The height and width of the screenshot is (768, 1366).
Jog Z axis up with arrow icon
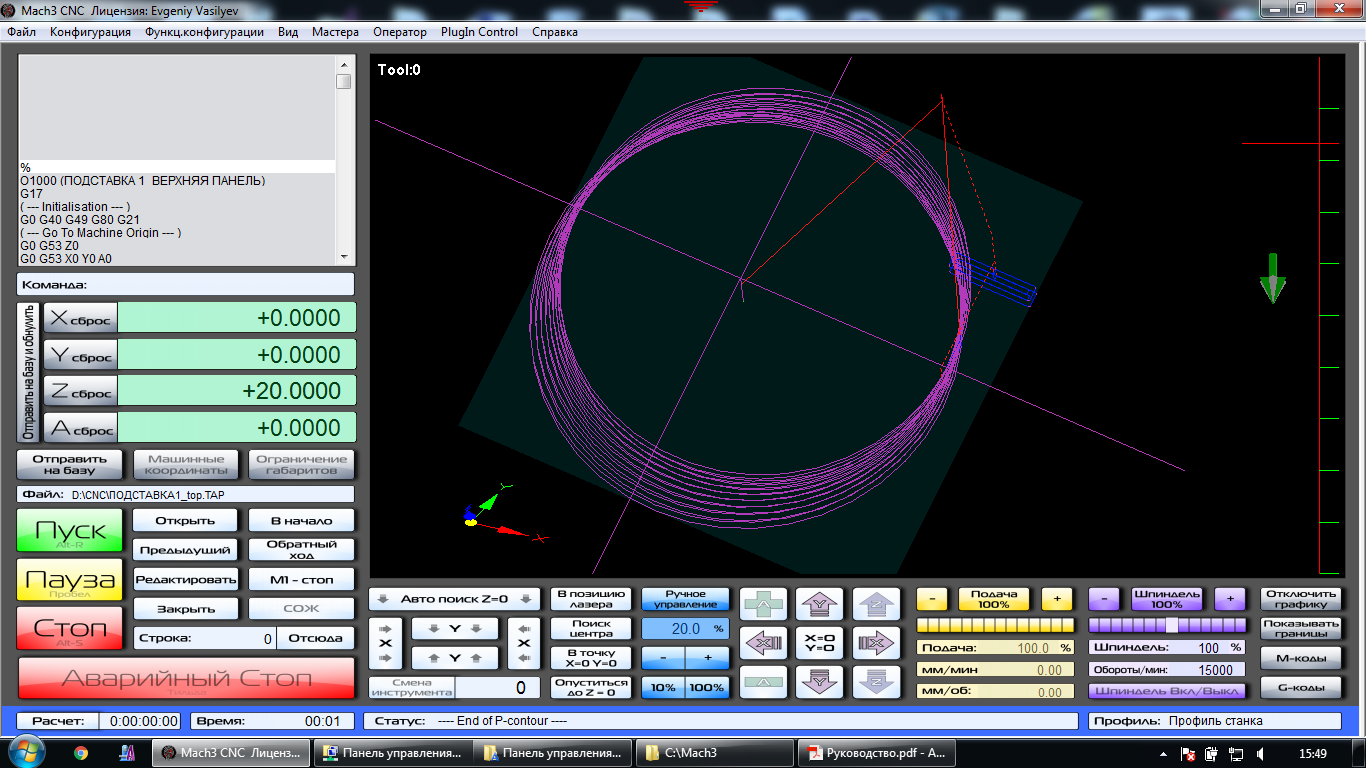[x=876, y=603]
